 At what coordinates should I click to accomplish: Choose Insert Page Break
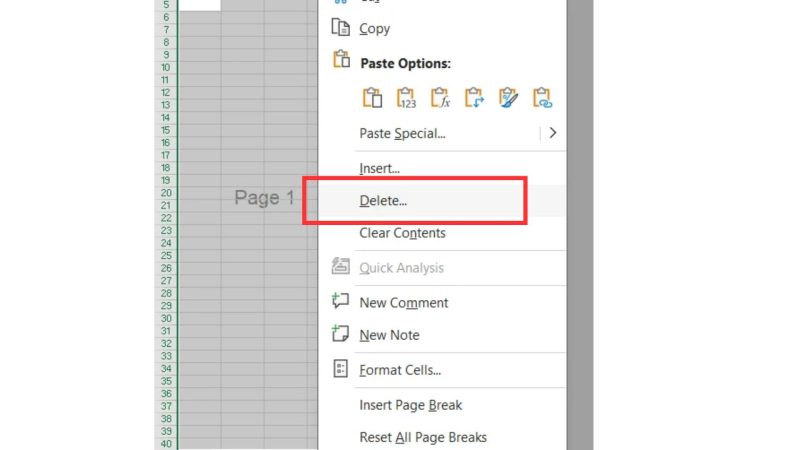(411, 405)
